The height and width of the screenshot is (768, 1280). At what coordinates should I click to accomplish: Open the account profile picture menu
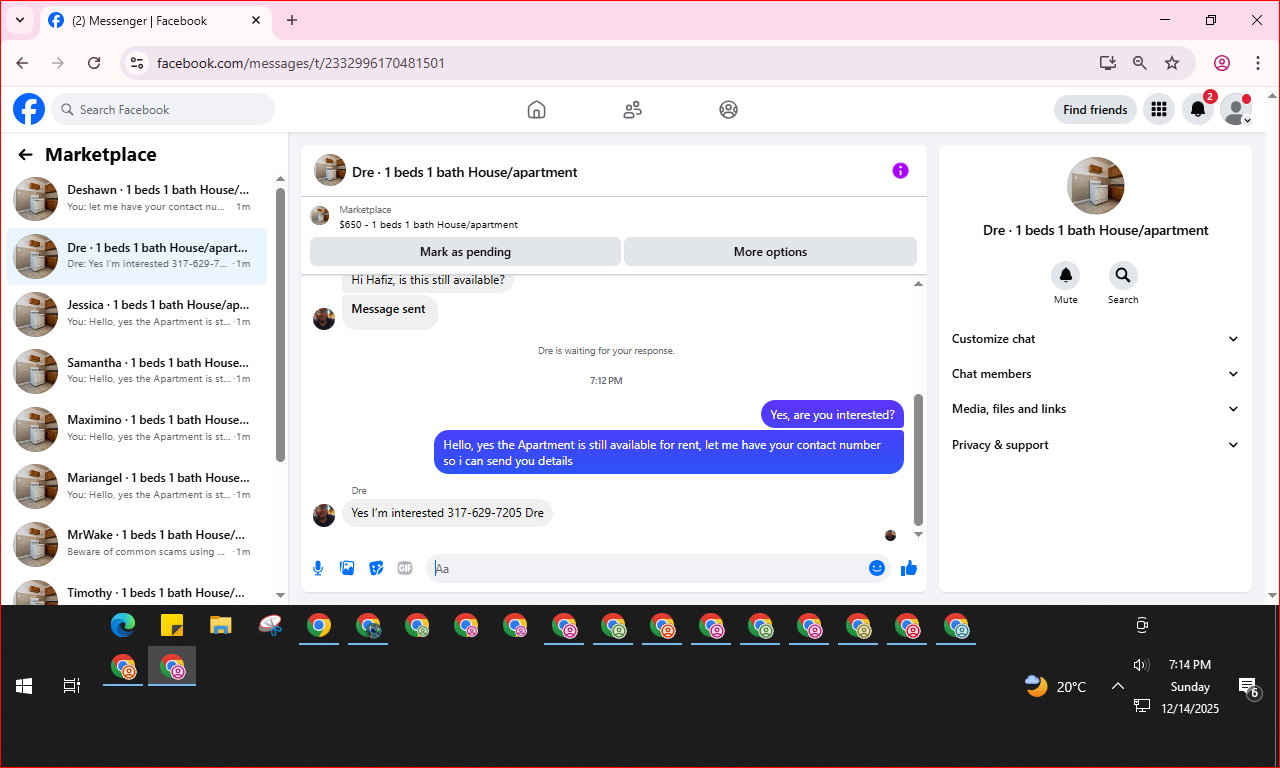point(1236,110)
